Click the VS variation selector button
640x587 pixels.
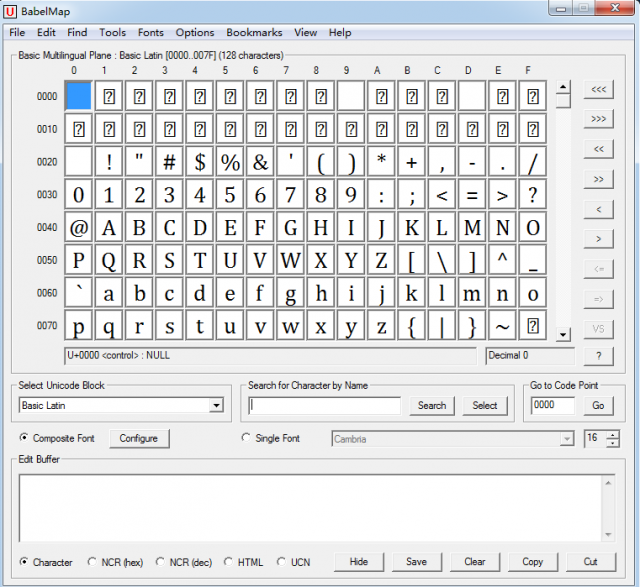pyautogui.click(x=598, y=329)
